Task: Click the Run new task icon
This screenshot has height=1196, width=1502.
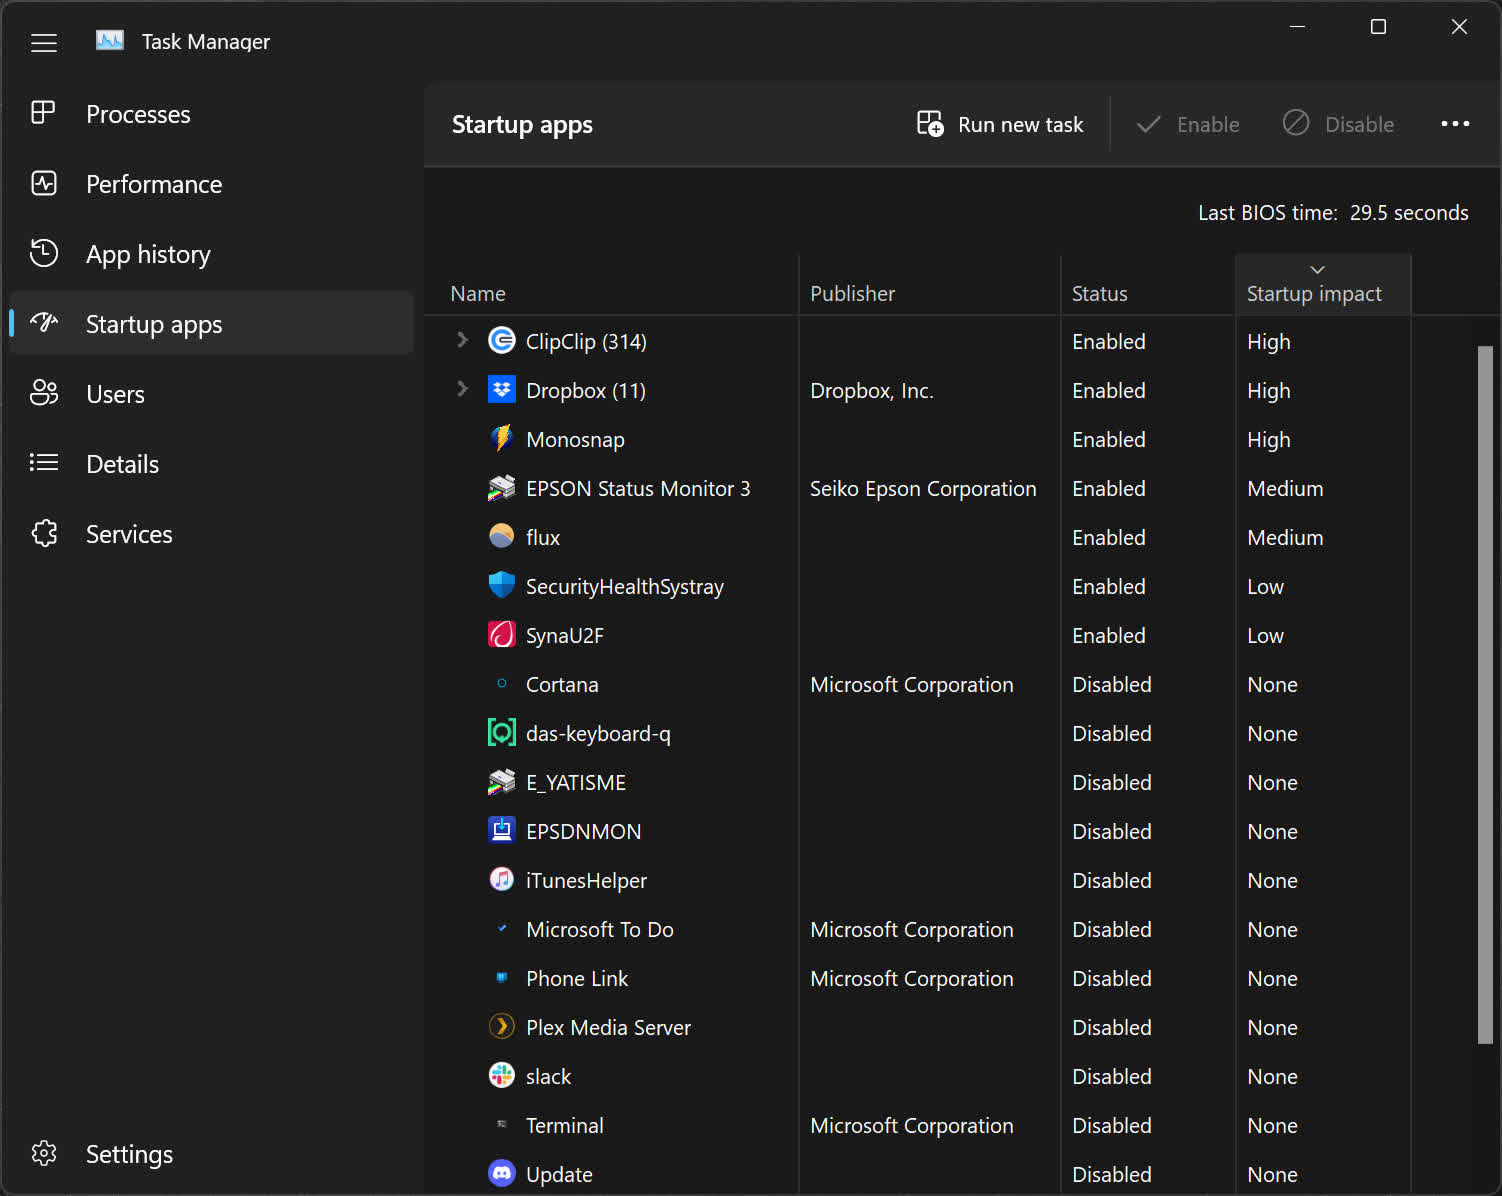Action: (x=930, y=124)
